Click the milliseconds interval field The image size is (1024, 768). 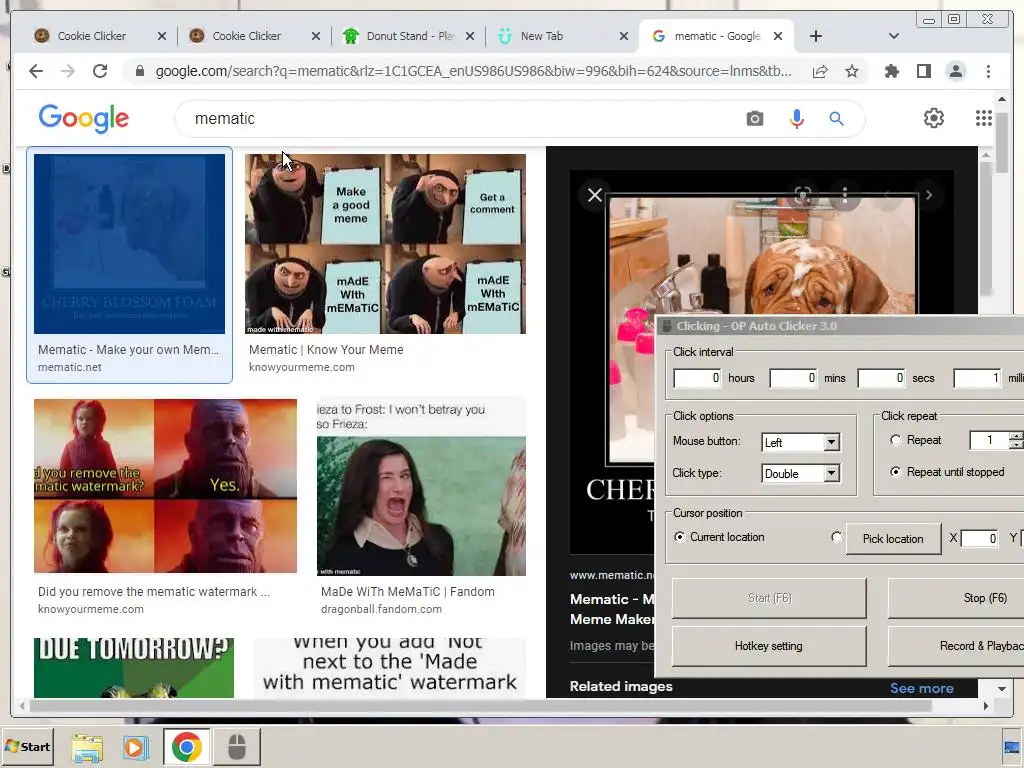[x=978, y=378]
